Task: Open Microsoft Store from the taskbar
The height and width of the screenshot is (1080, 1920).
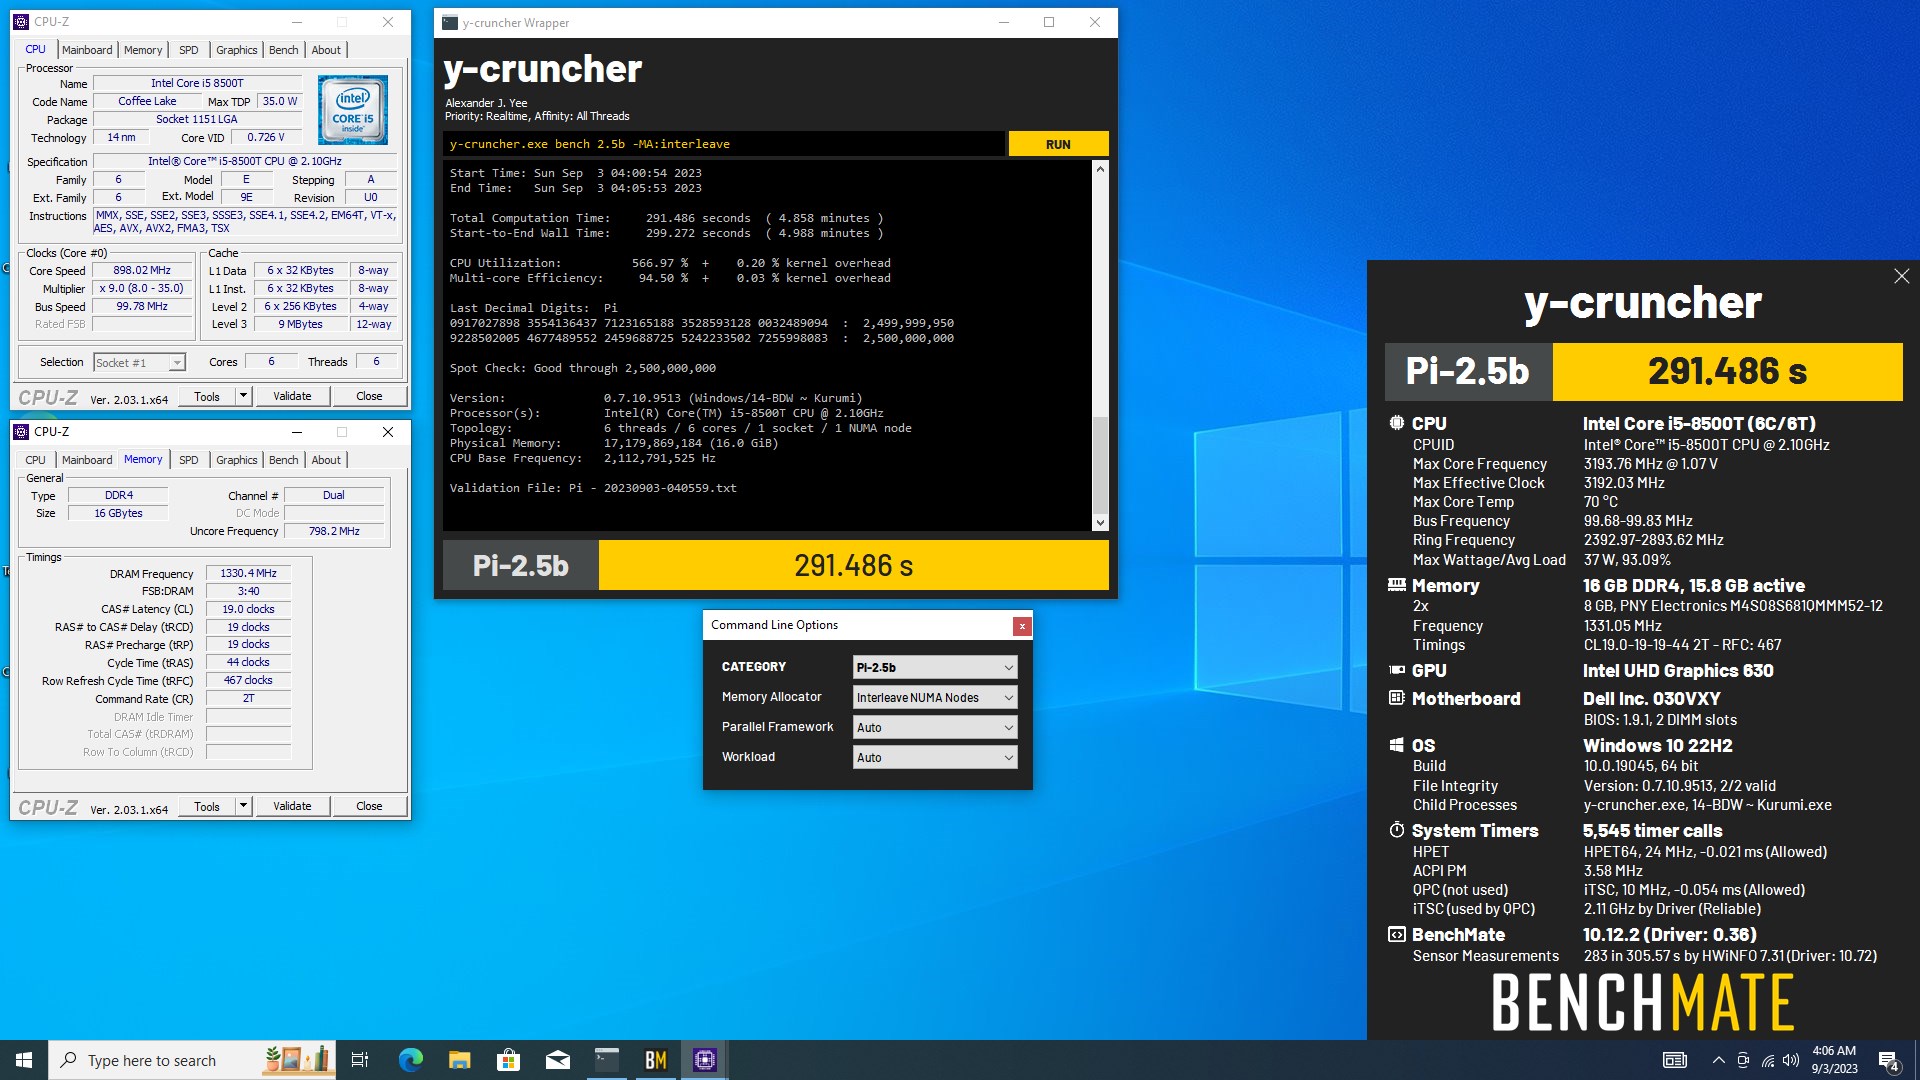Action: [508, 1060]
